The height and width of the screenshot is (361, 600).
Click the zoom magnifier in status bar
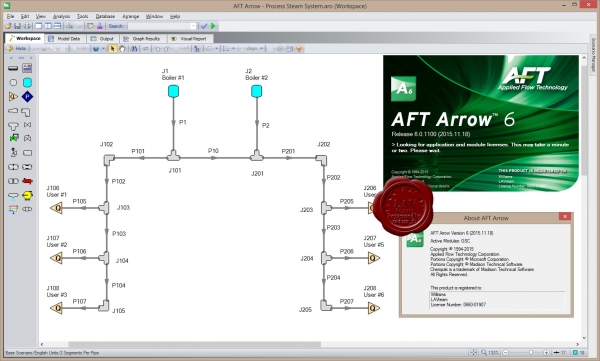(x=484, y=352)
